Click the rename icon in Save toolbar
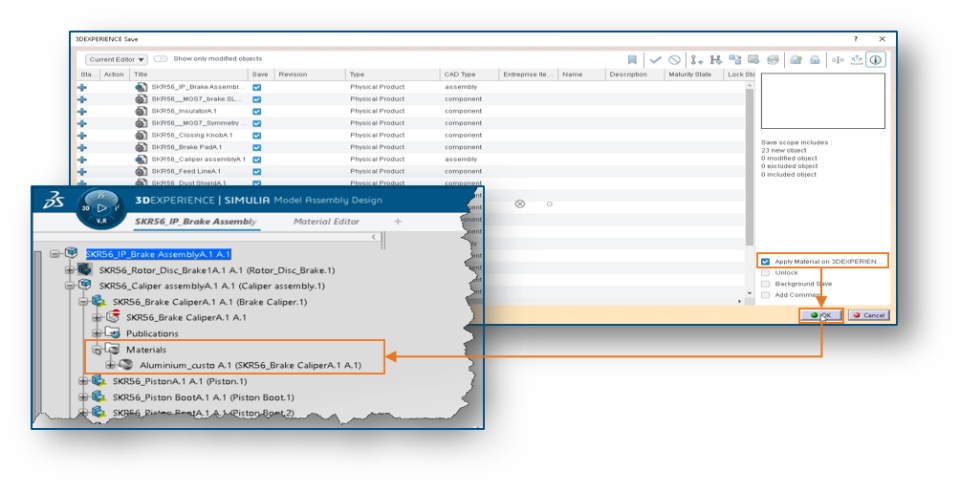Image resolution: width=960 pixels, height=492 pixels. coord(838,59)
